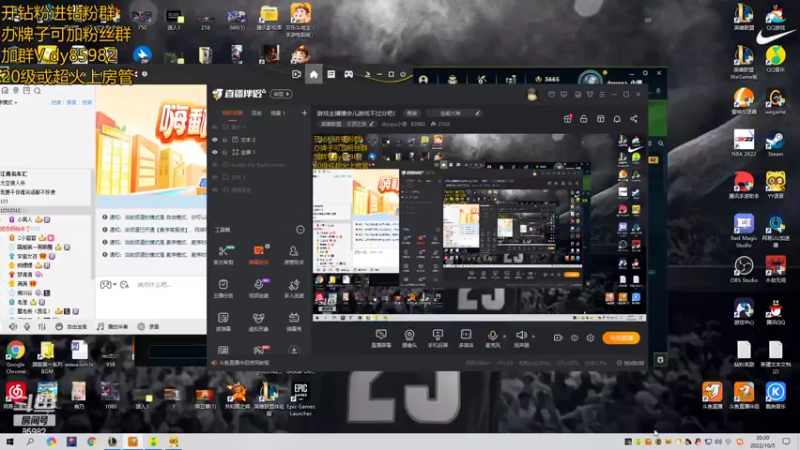This screenshot has height=450, width=800.
Task: Open the mode pill next to 直播伴侣 logo
Action: pos(282,94)
